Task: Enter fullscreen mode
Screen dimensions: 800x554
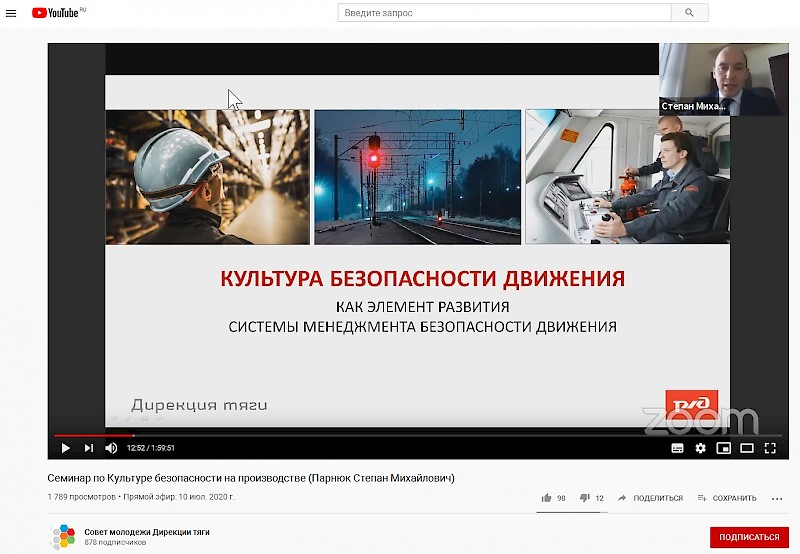Action: tap(770, 448)
